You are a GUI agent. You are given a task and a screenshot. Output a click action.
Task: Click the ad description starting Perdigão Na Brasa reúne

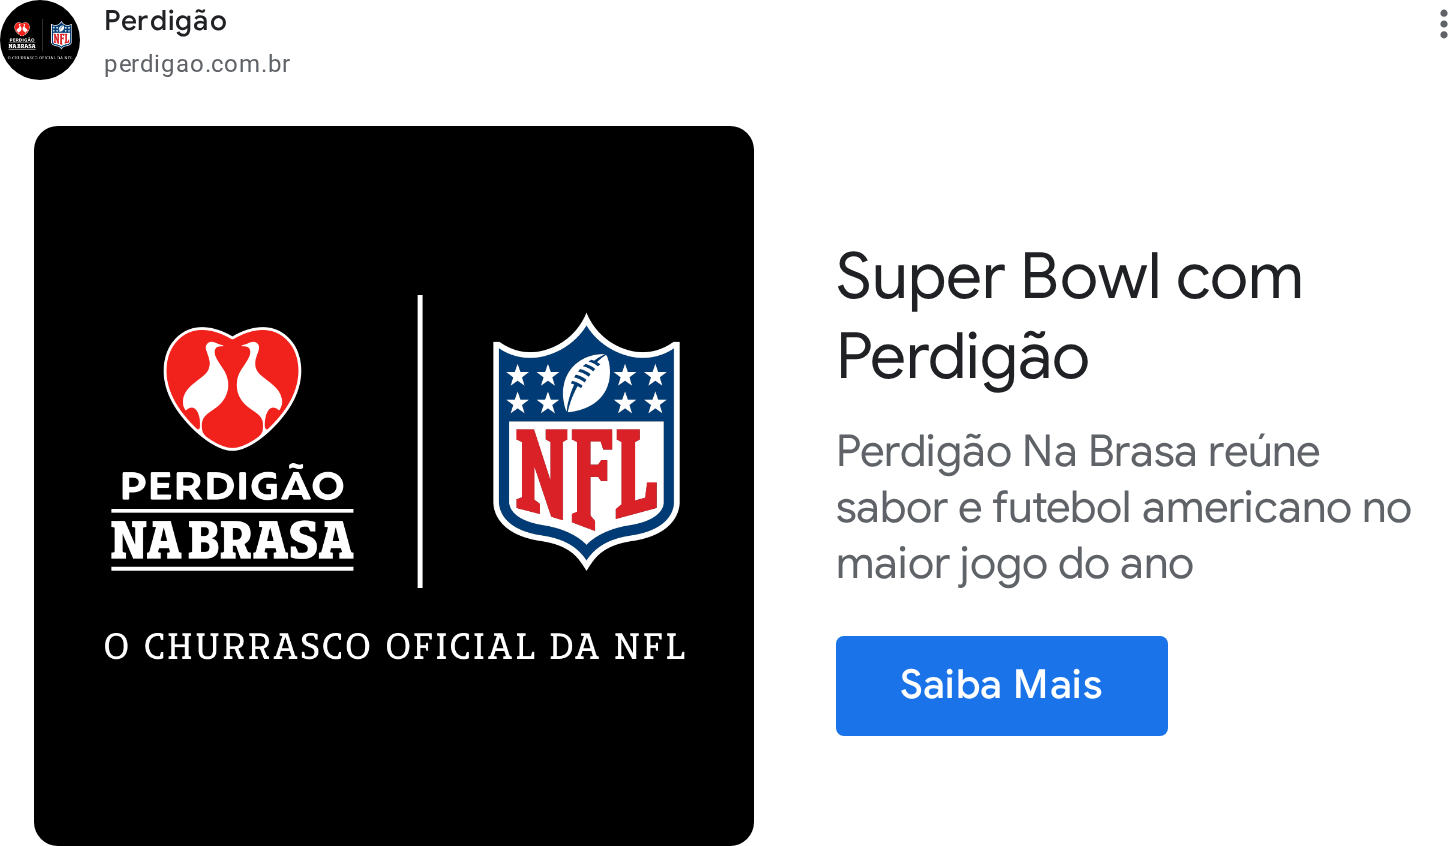[1123, 508]
